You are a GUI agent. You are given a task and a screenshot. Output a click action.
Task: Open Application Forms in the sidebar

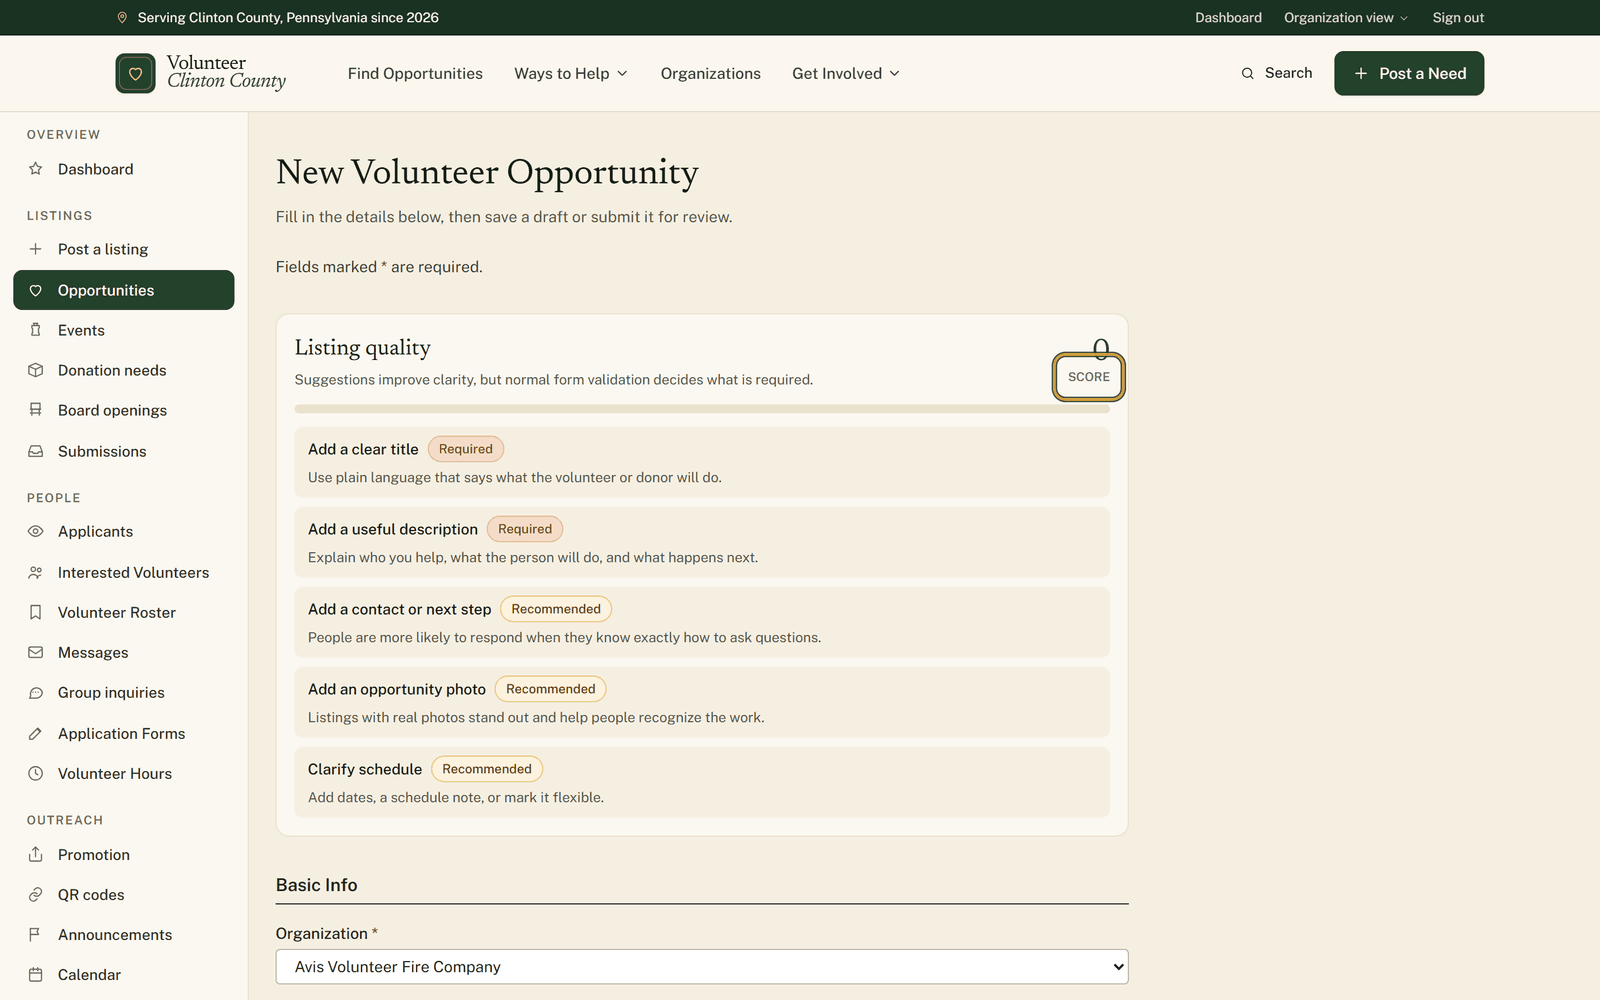[x=124, y=733]
